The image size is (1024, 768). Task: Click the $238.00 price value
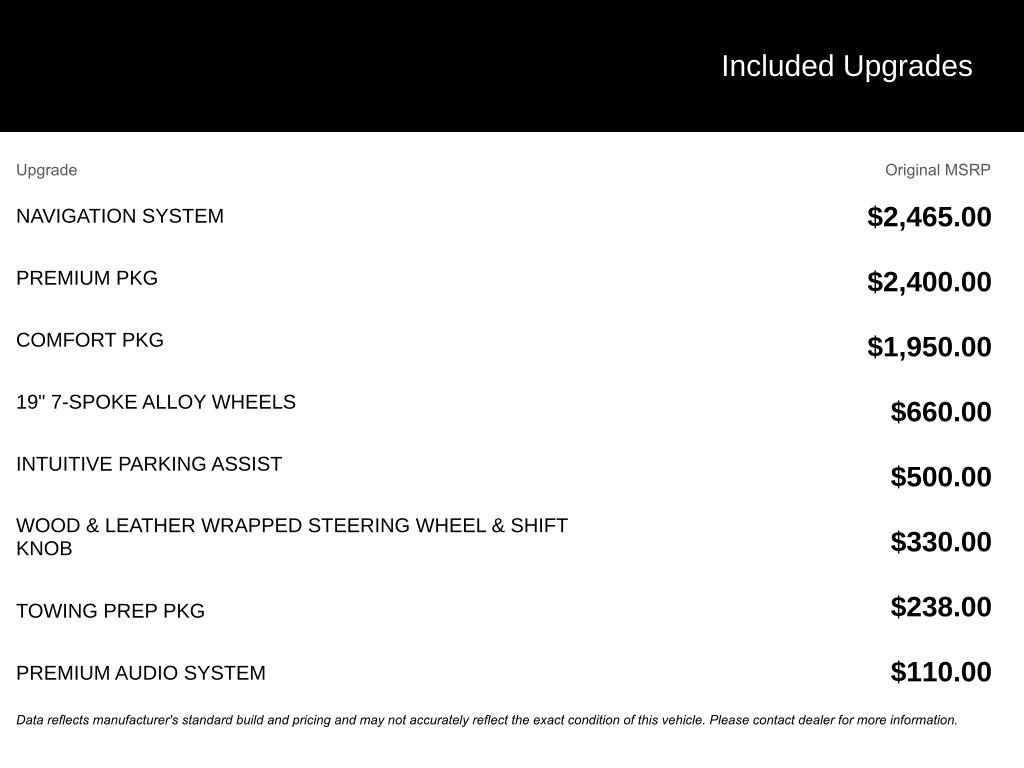click(940, 607)
